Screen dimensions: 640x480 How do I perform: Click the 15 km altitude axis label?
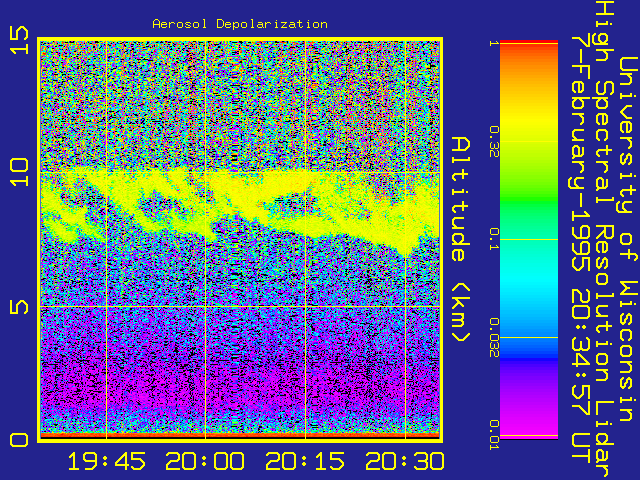click(x=20, y=40)
